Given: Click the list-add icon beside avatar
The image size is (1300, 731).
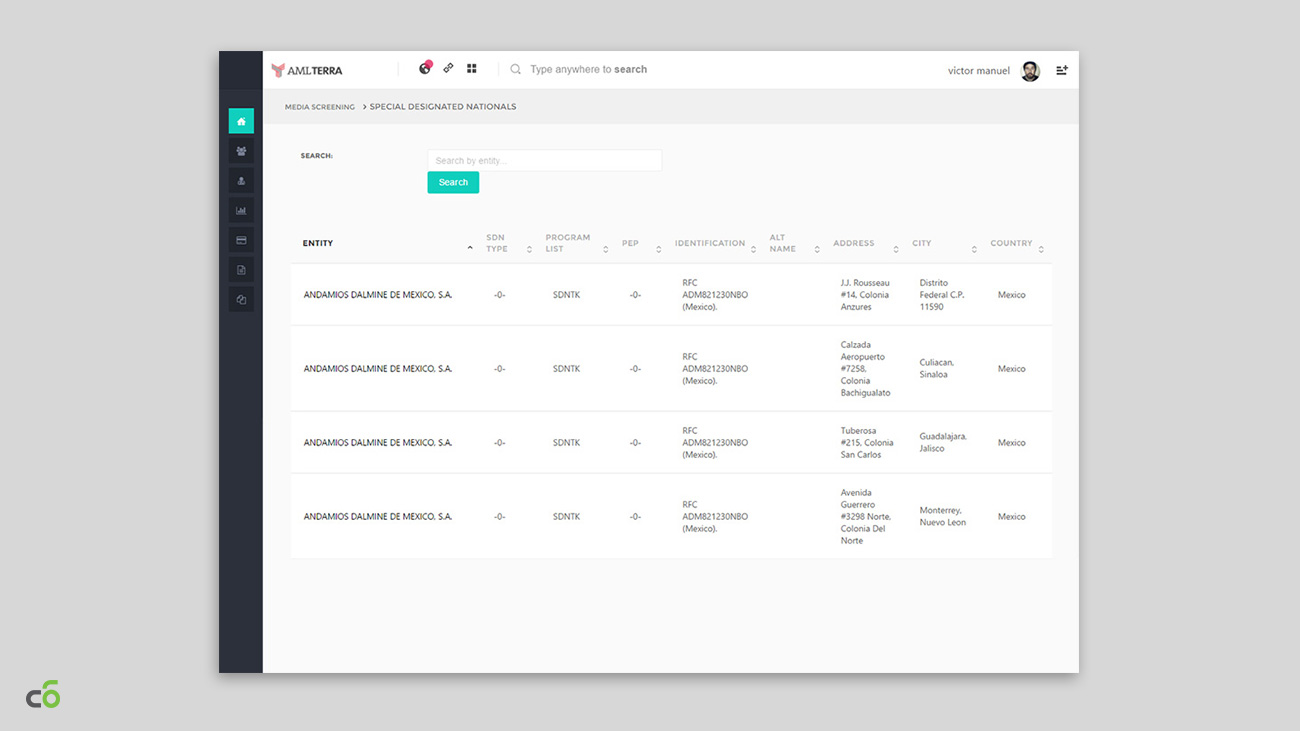Looking at the screenshot, I should 1062,70.
